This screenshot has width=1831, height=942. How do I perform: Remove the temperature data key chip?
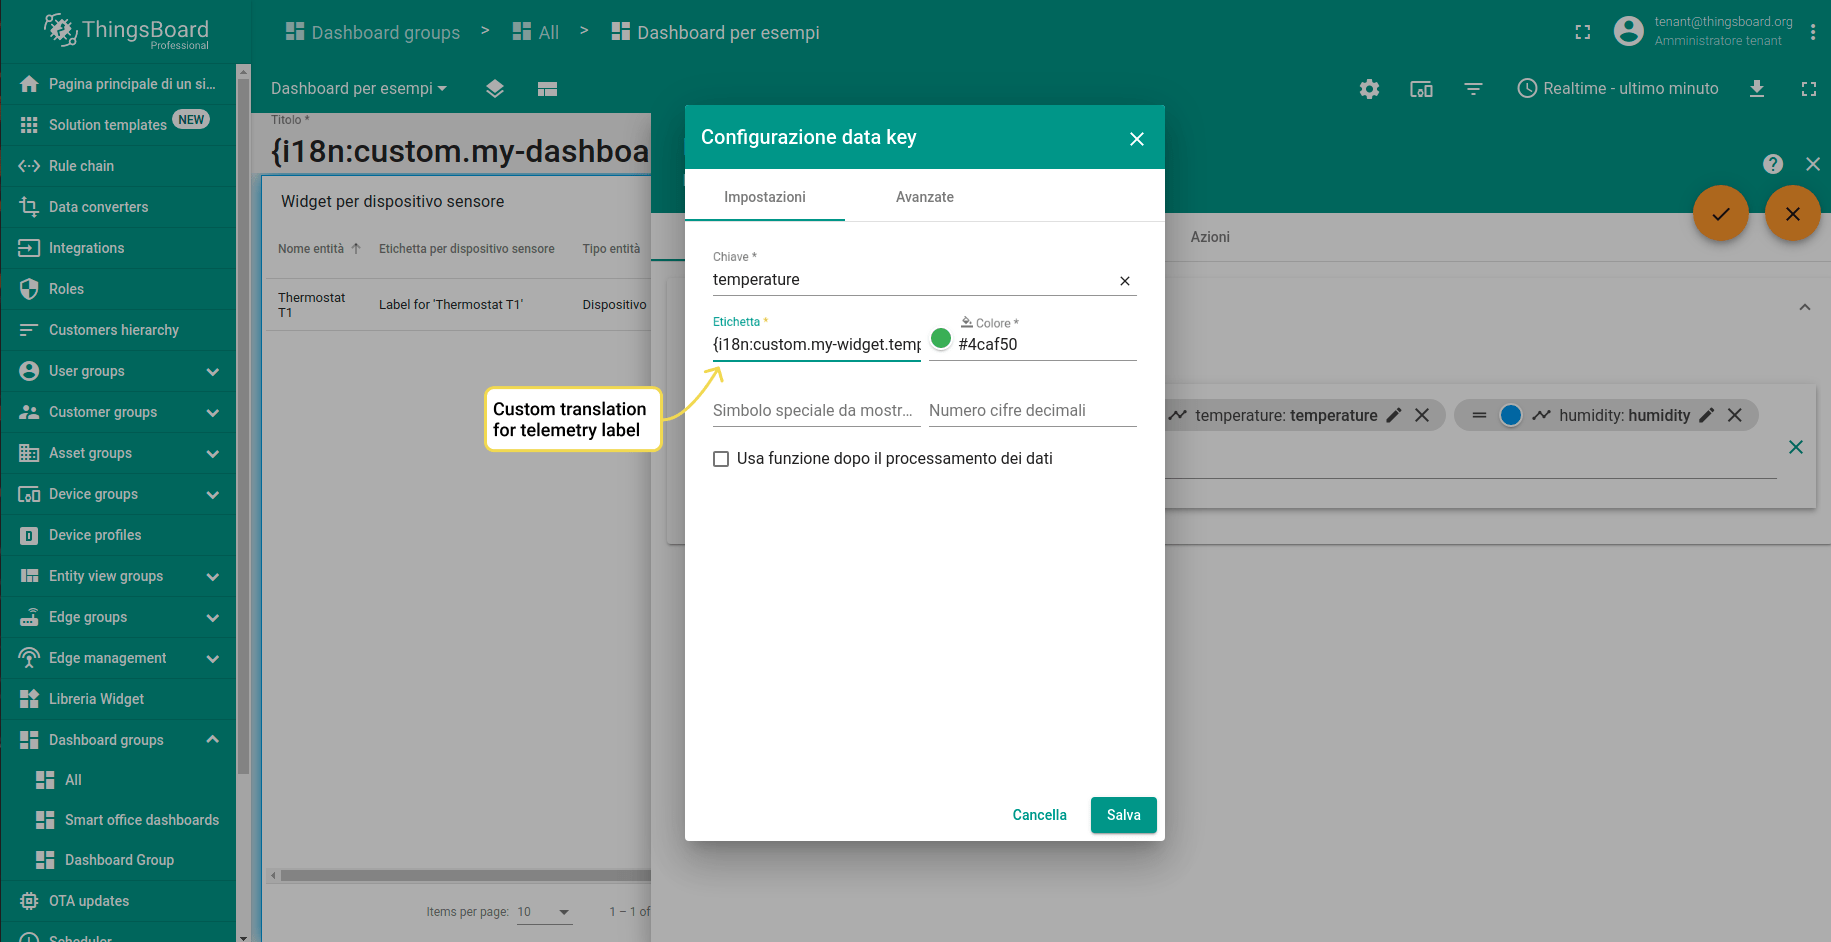click(1422, 415)
